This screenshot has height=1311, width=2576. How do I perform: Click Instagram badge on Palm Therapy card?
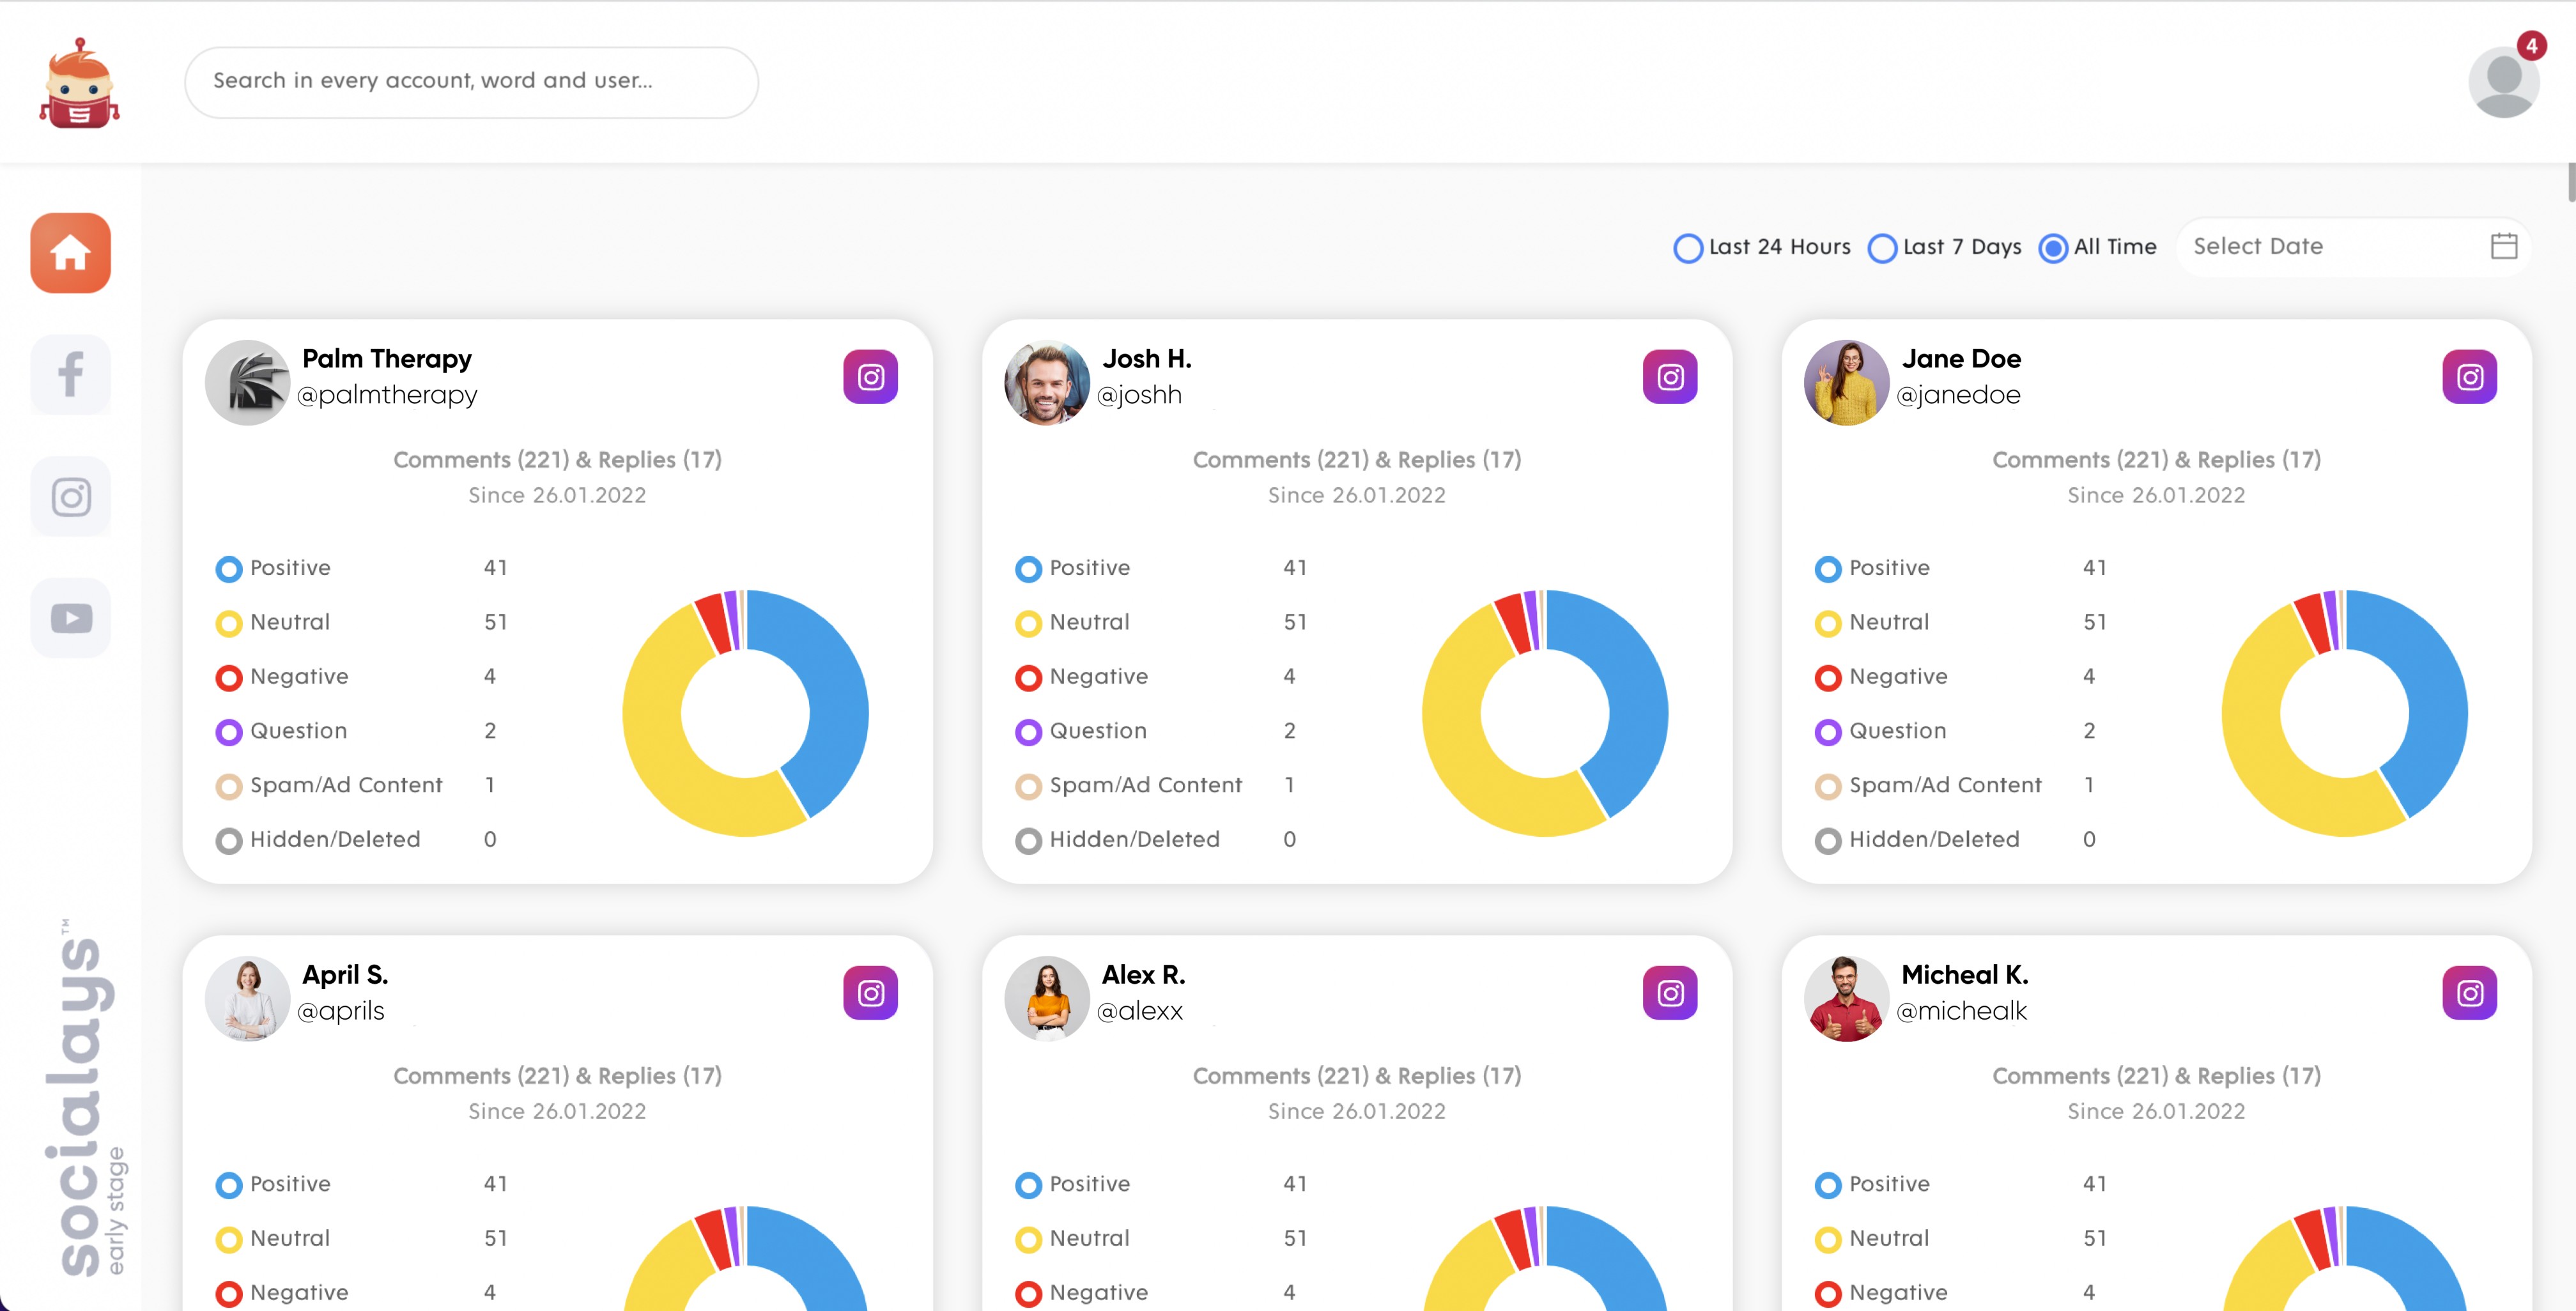pyautogui.click(x=870, y=377)
